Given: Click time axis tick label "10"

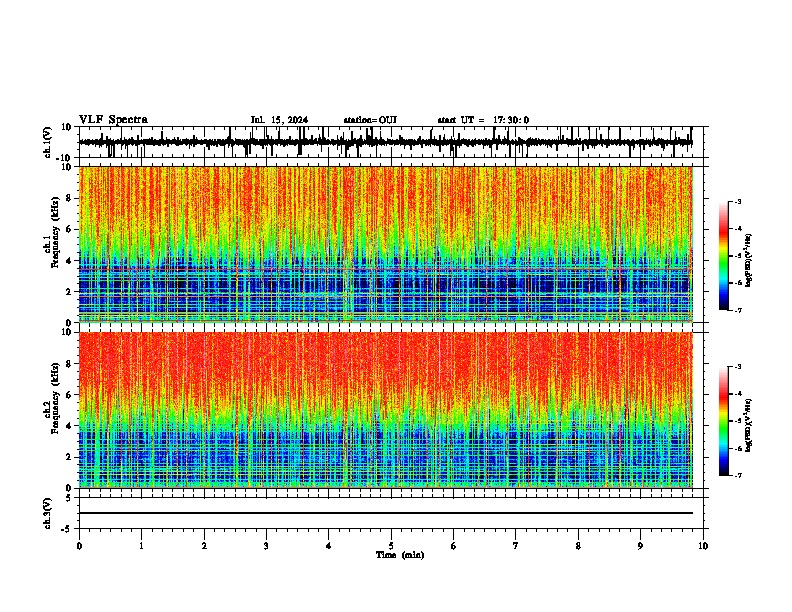Looking at the screenshot, I should (x=703, y=546).
